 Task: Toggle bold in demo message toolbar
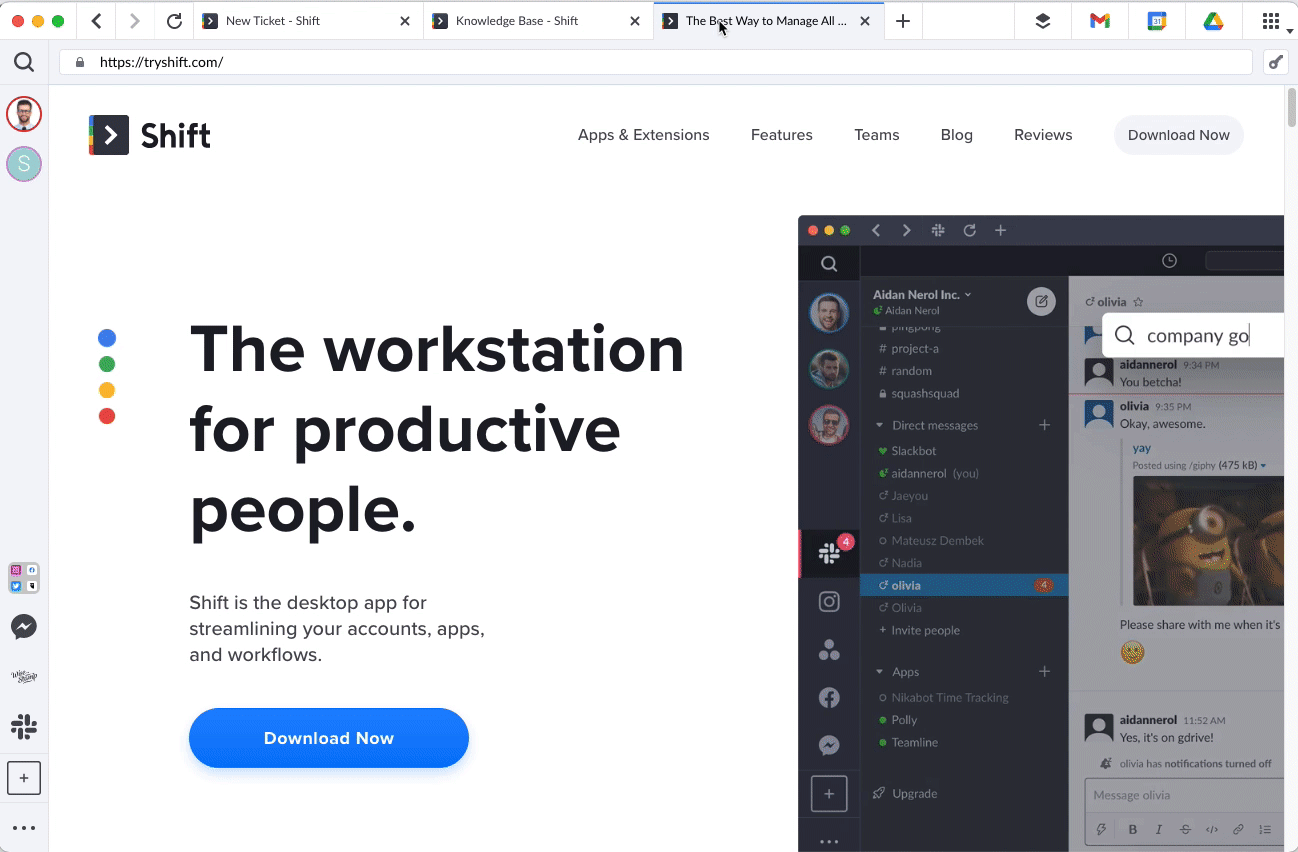(x=1133, y=829)
